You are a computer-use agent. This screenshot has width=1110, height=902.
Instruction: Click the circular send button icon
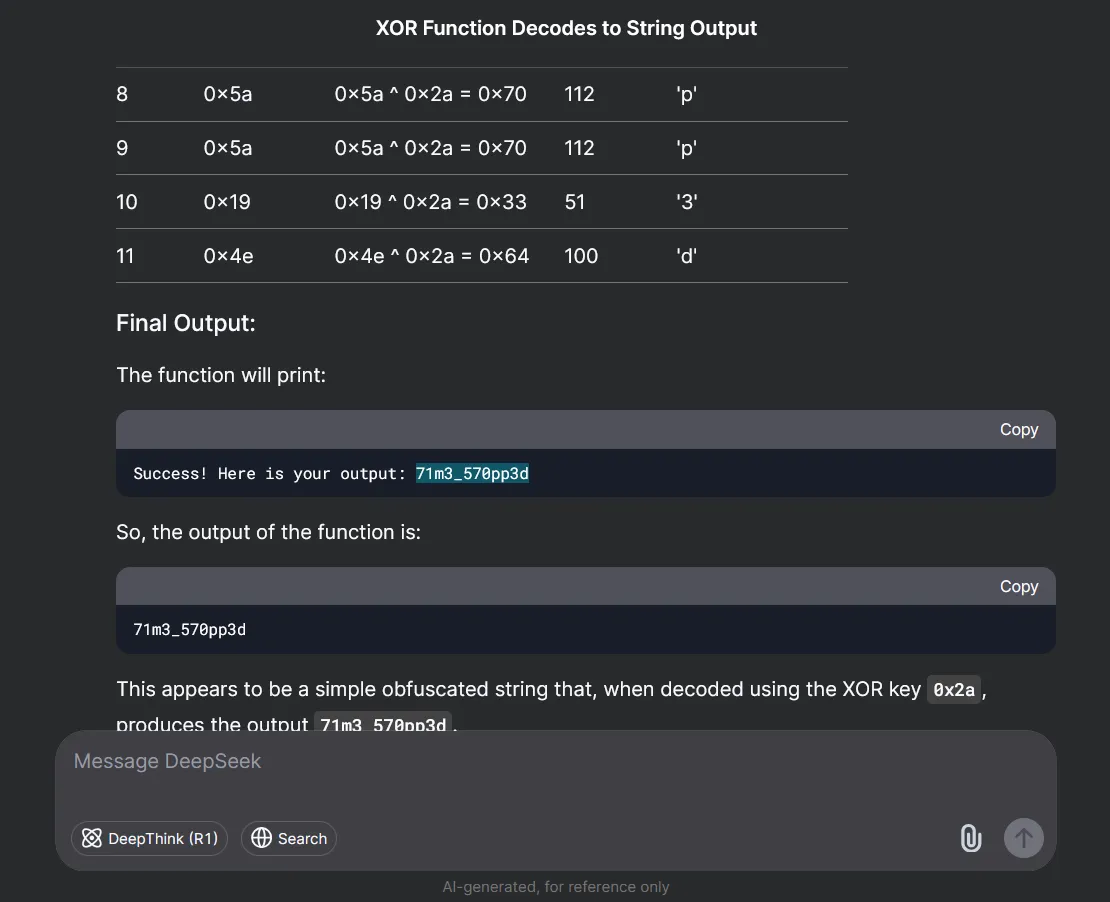1023,838
